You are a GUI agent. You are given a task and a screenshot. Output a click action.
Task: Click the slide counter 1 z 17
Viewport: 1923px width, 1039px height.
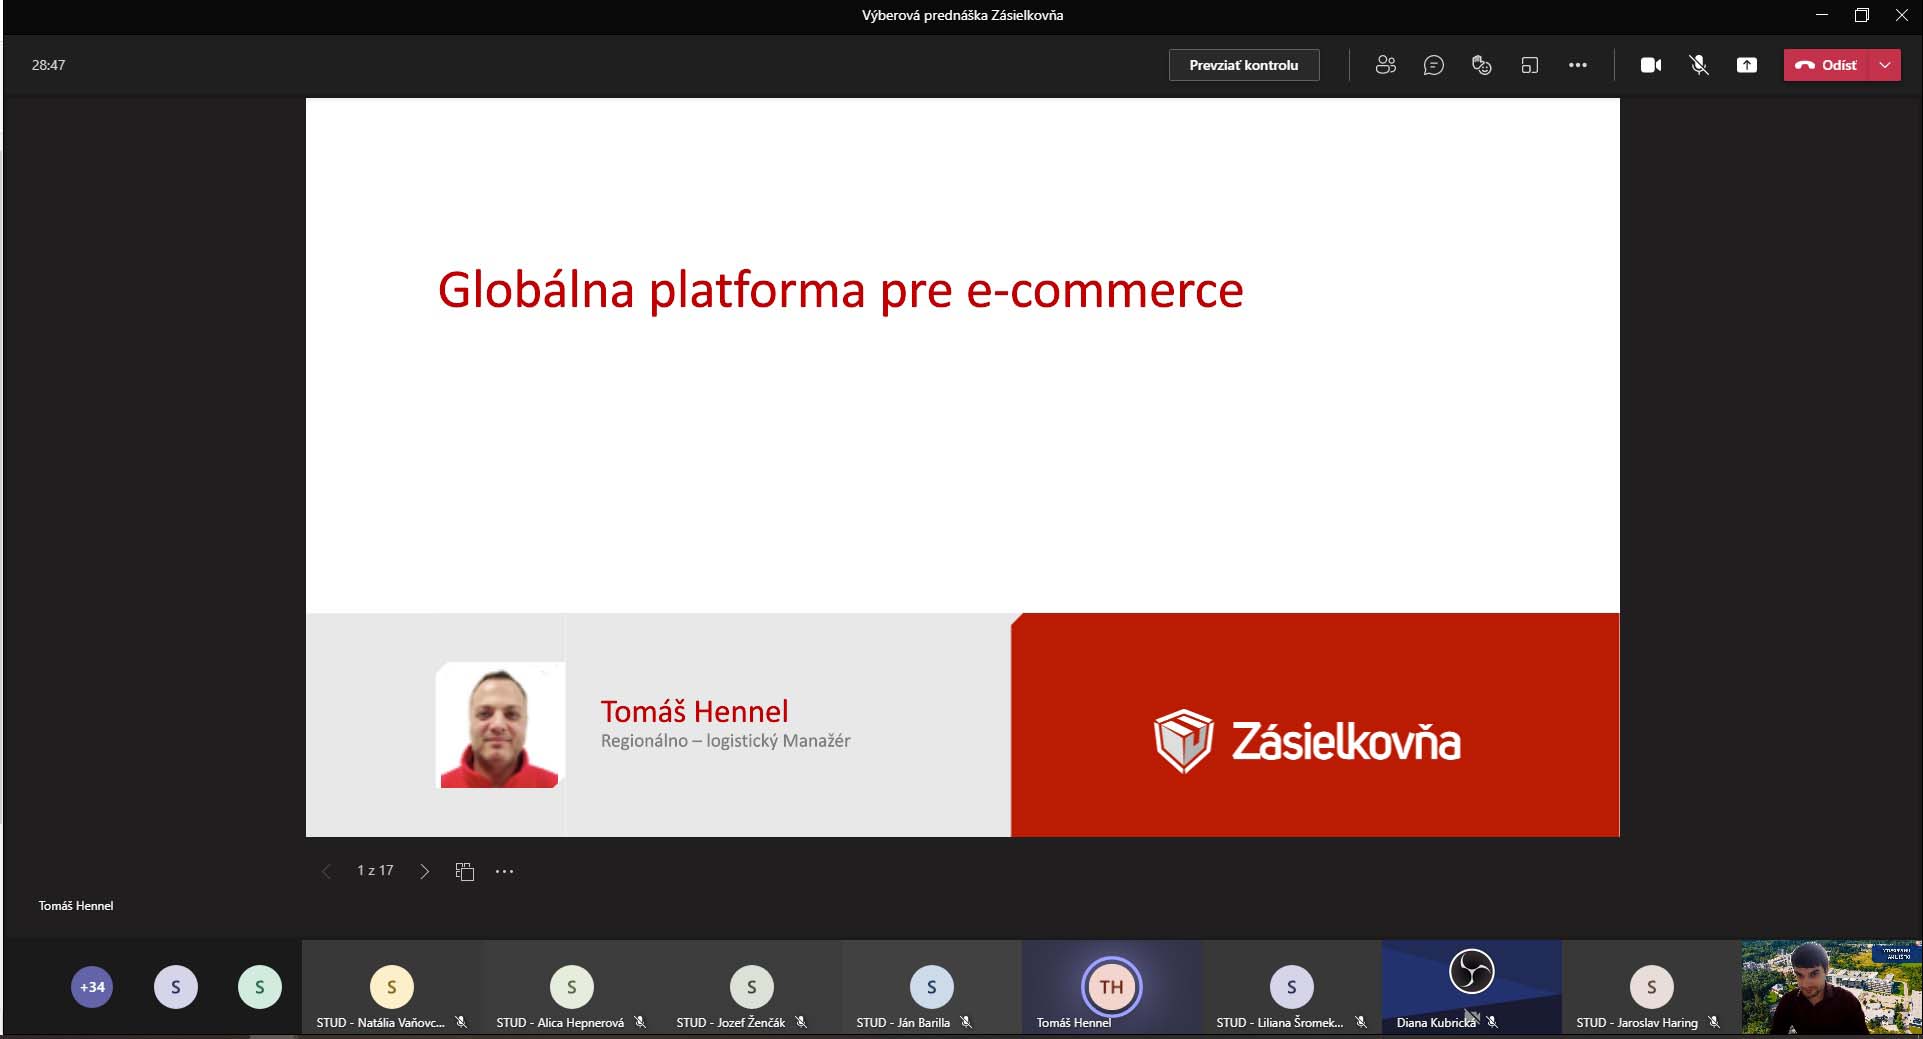coord(375,871)
